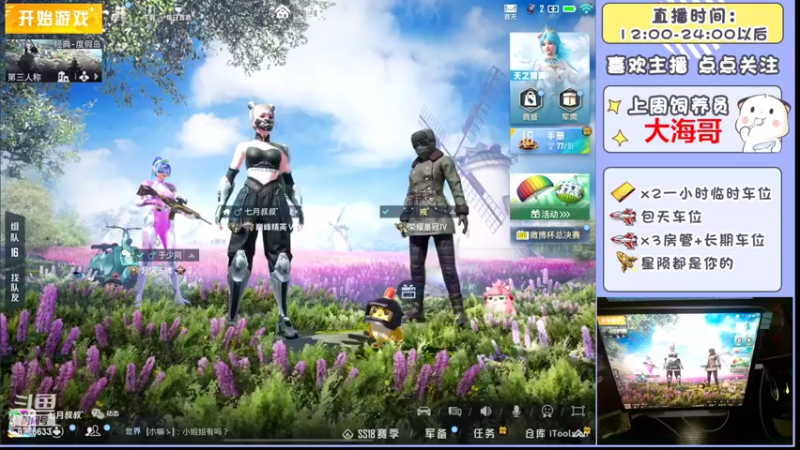Select the 组队 team tab on left sidebar
This screenshot has height=450, width=800.
[15, 239]
